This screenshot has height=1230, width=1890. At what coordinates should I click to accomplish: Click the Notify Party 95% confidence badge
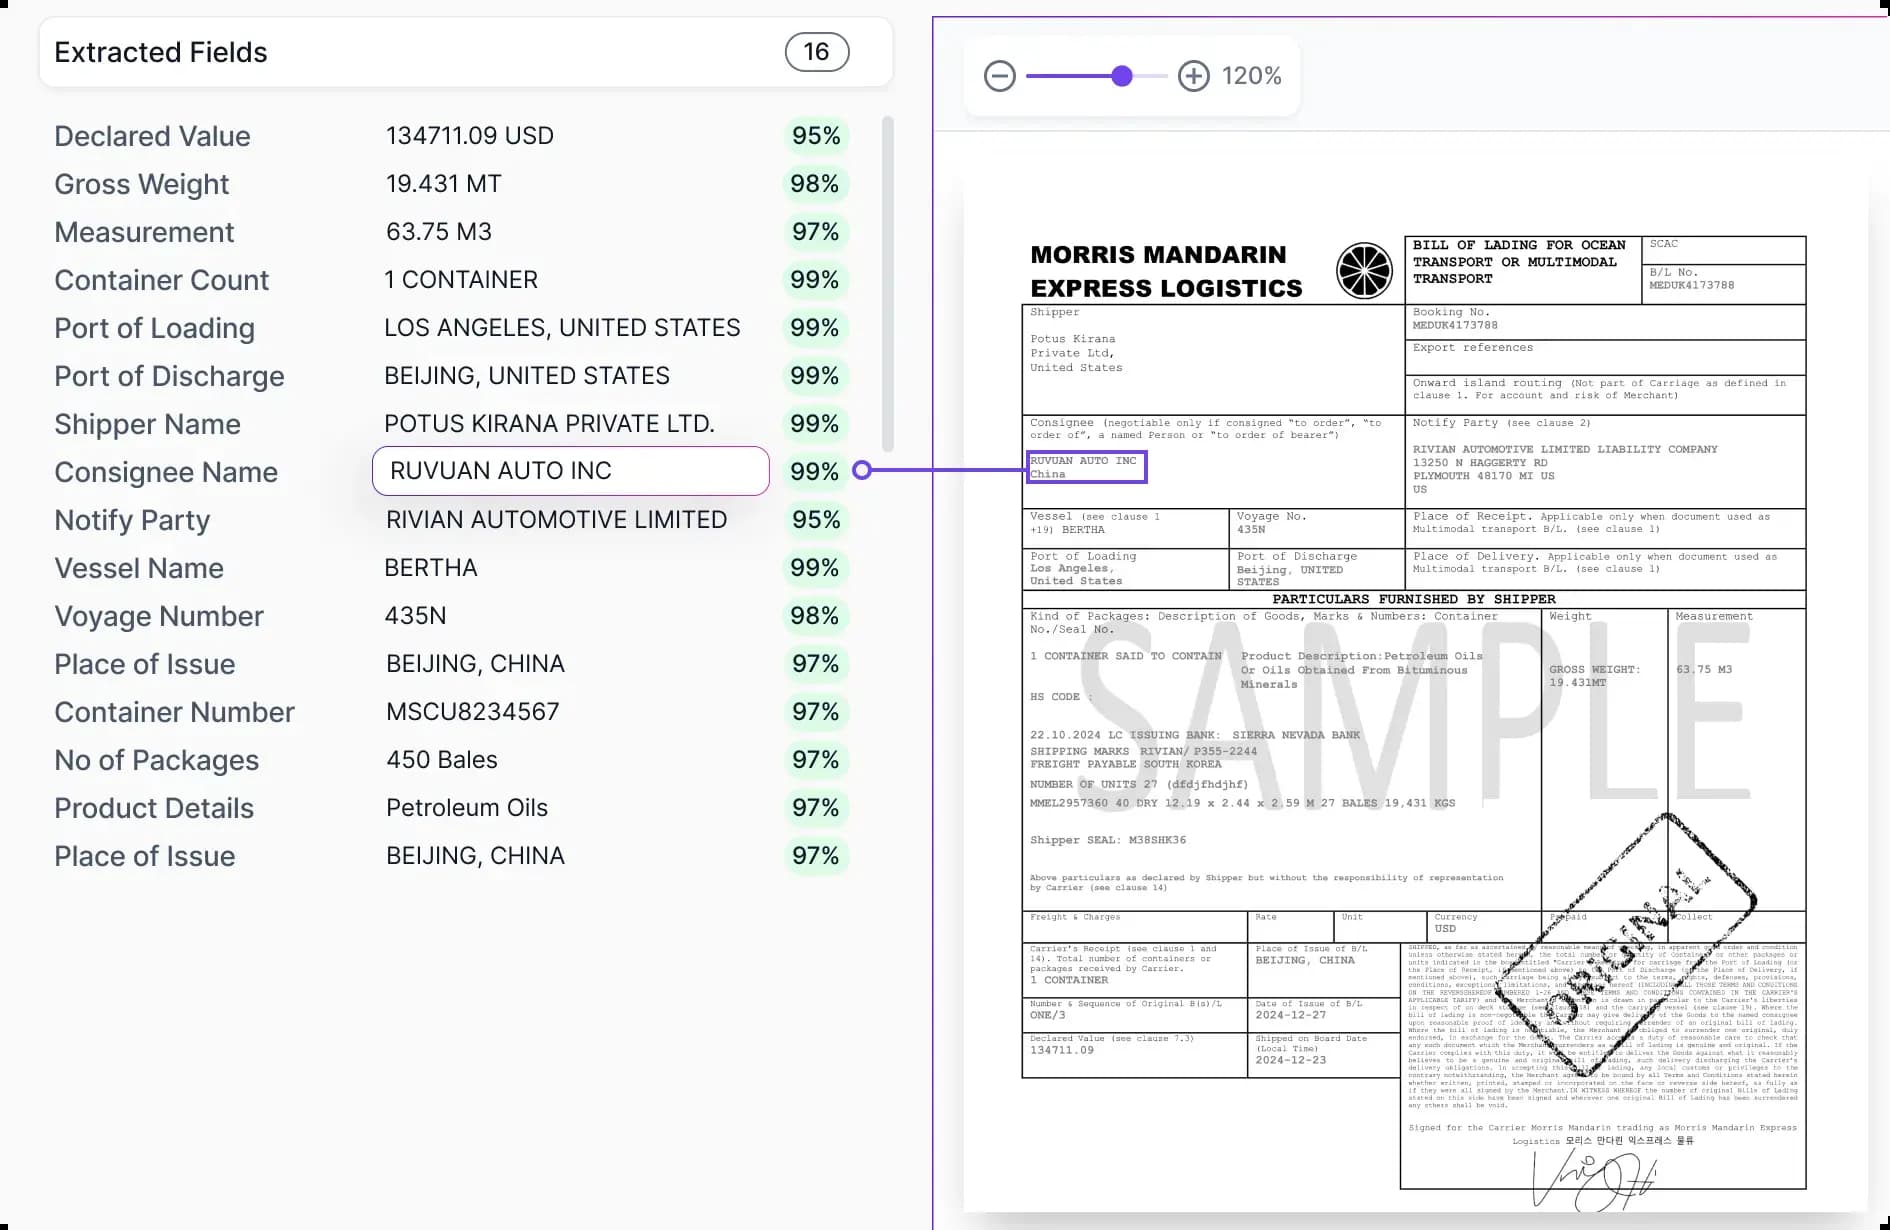pyautogui.click(x=815, y=520)
